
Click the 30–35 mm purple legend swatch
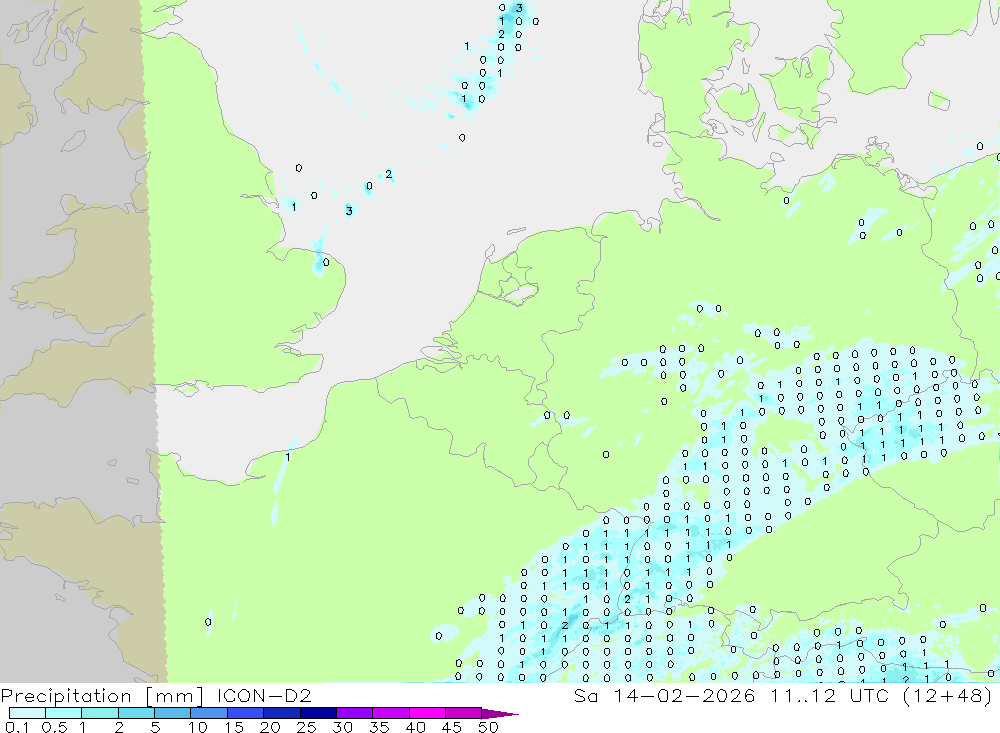354,713
